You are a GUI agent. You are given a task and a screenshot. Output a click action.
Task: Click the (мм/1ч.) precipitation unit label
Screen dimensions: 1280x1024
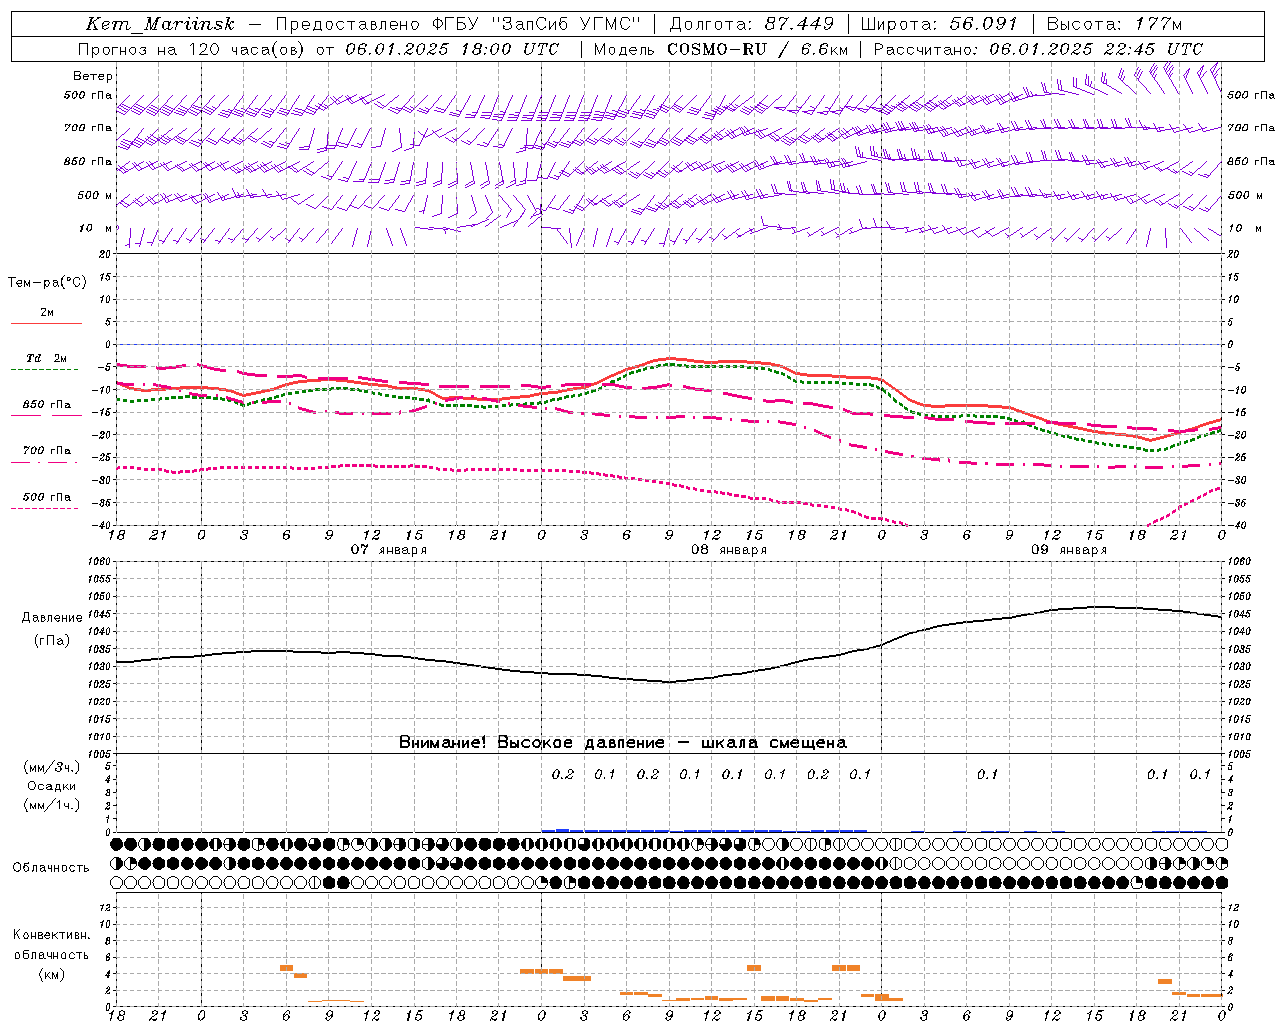(x=52, y=805)
